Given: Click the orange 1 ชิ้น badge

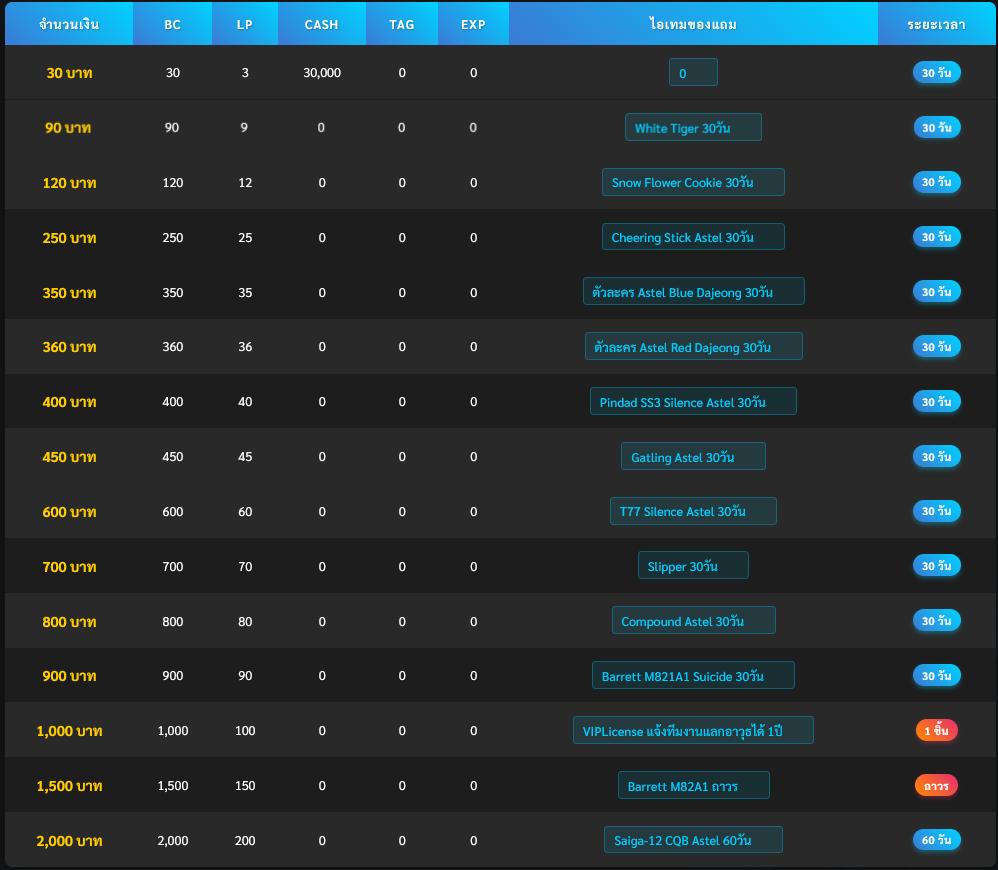Looking at the screenshot, I should click(x=936, y=731).
